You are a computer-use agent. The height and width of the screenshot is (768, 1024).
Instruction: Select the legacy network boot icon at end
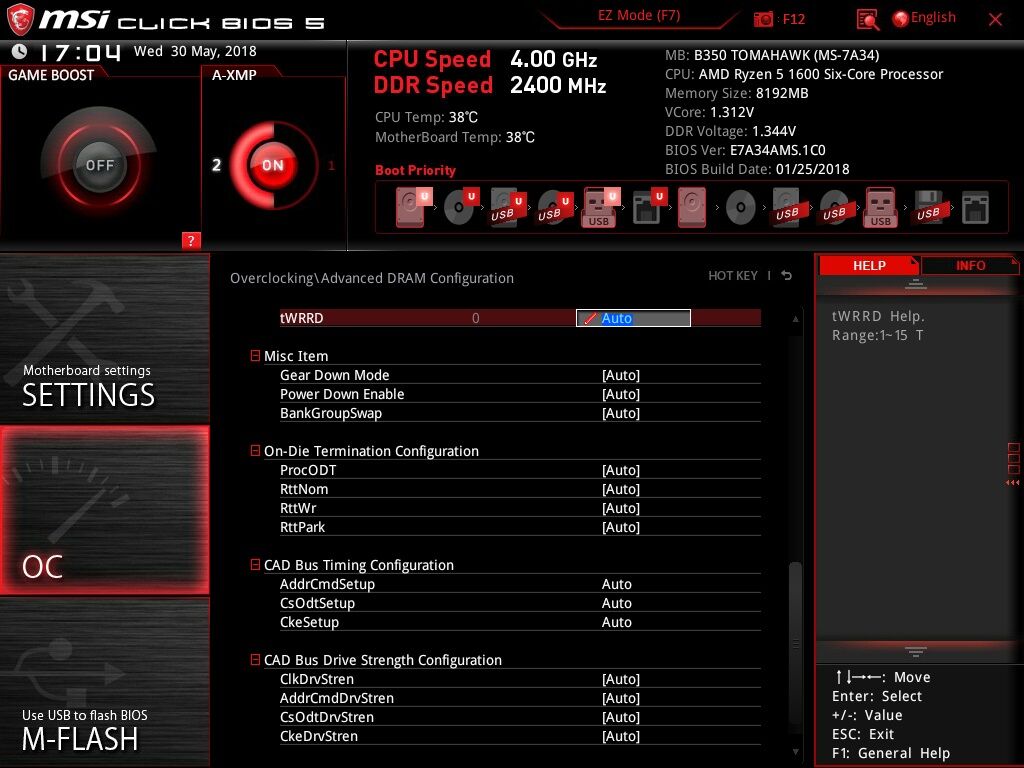pos(975,208)
